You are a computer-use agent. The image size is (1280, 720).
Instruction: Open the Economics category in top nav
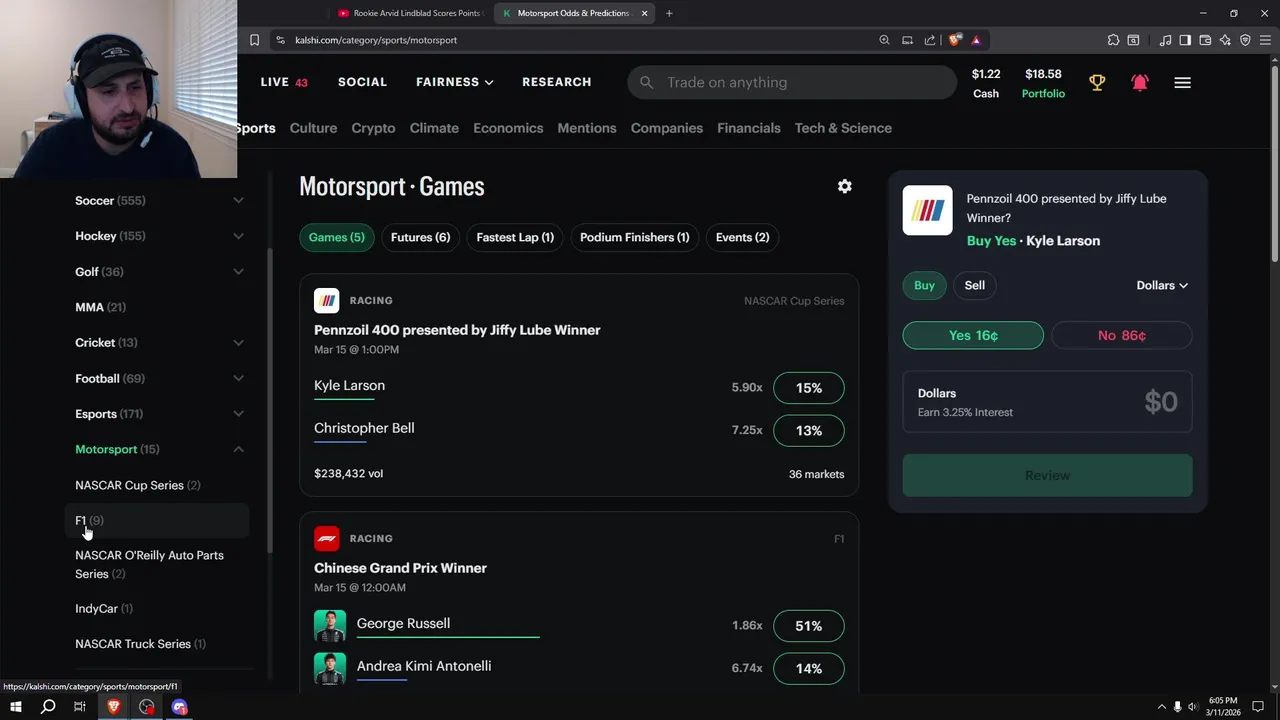tap(508, 128)
